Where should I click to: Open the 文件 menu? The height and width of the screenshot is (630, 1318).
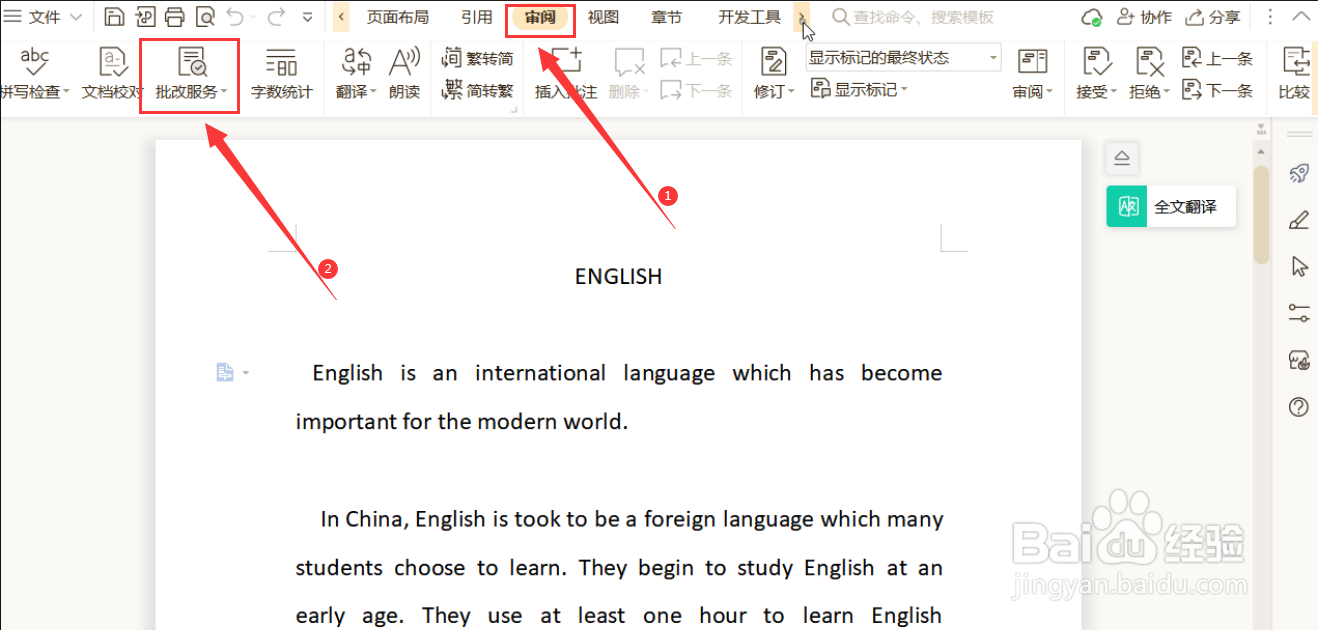coord(44,17)
